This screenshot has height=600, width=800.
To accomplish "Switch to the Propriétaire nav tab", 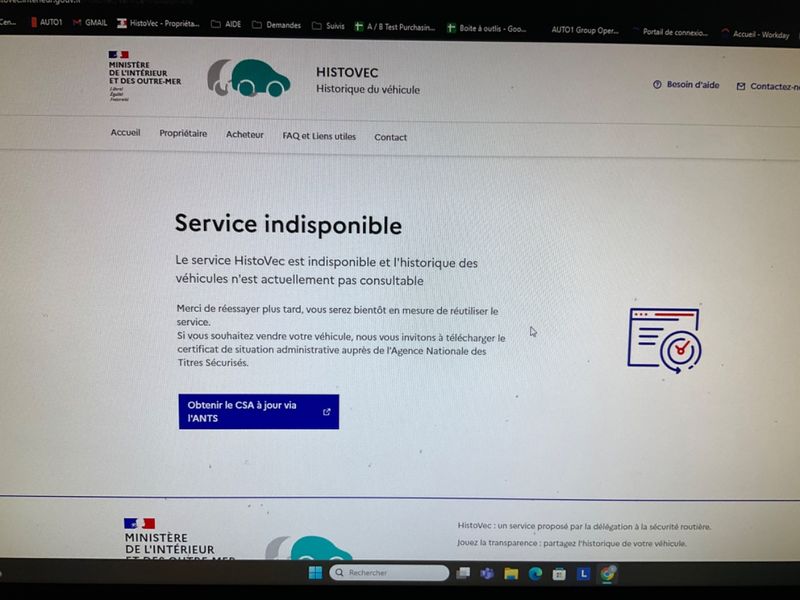I will [183, 134].
